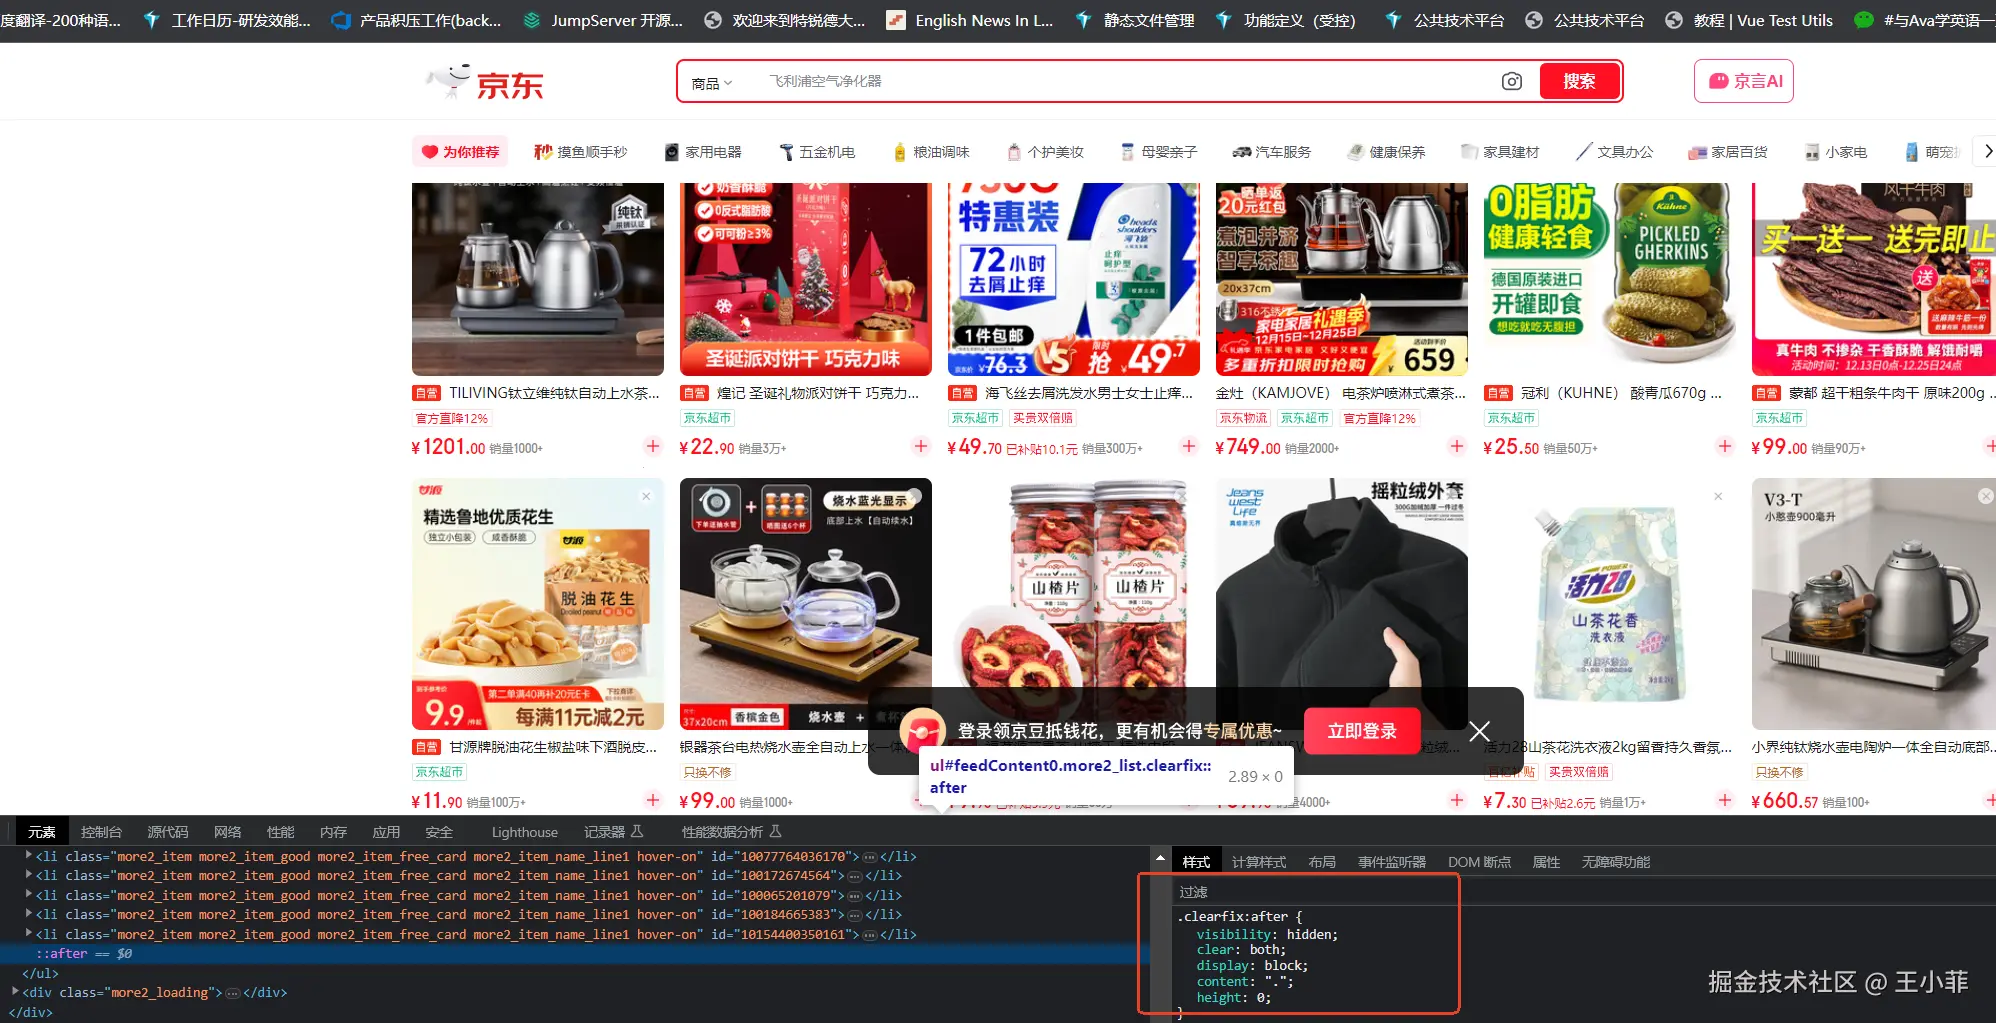The image size is (1996, 1023).
Task: Switch to DevTools 应用 tab
Action: pos(386,832)
